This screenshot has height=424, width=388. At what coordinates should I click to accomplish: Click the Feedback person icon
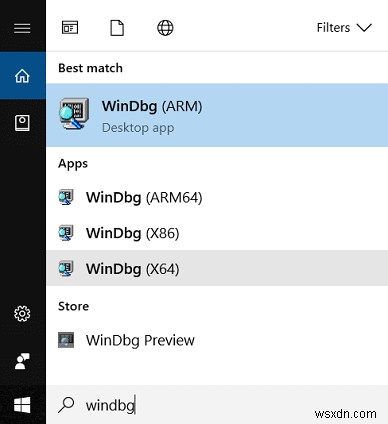tap(22, 361)
